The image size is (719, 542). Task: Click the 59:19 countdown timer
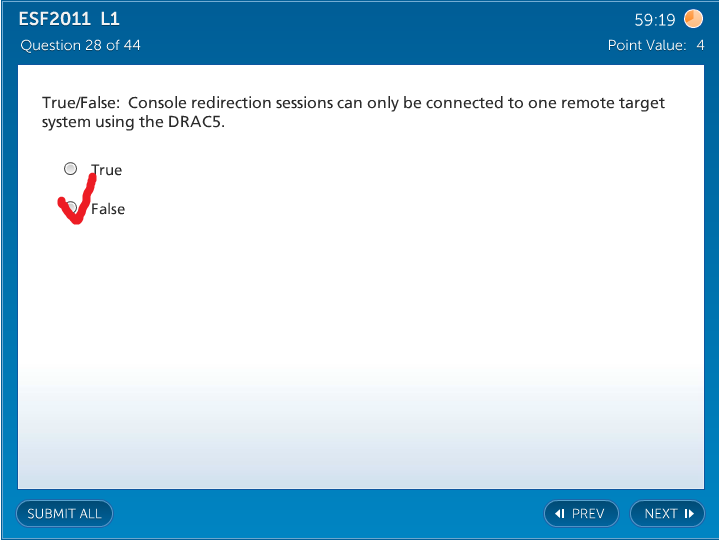[655, 20]
